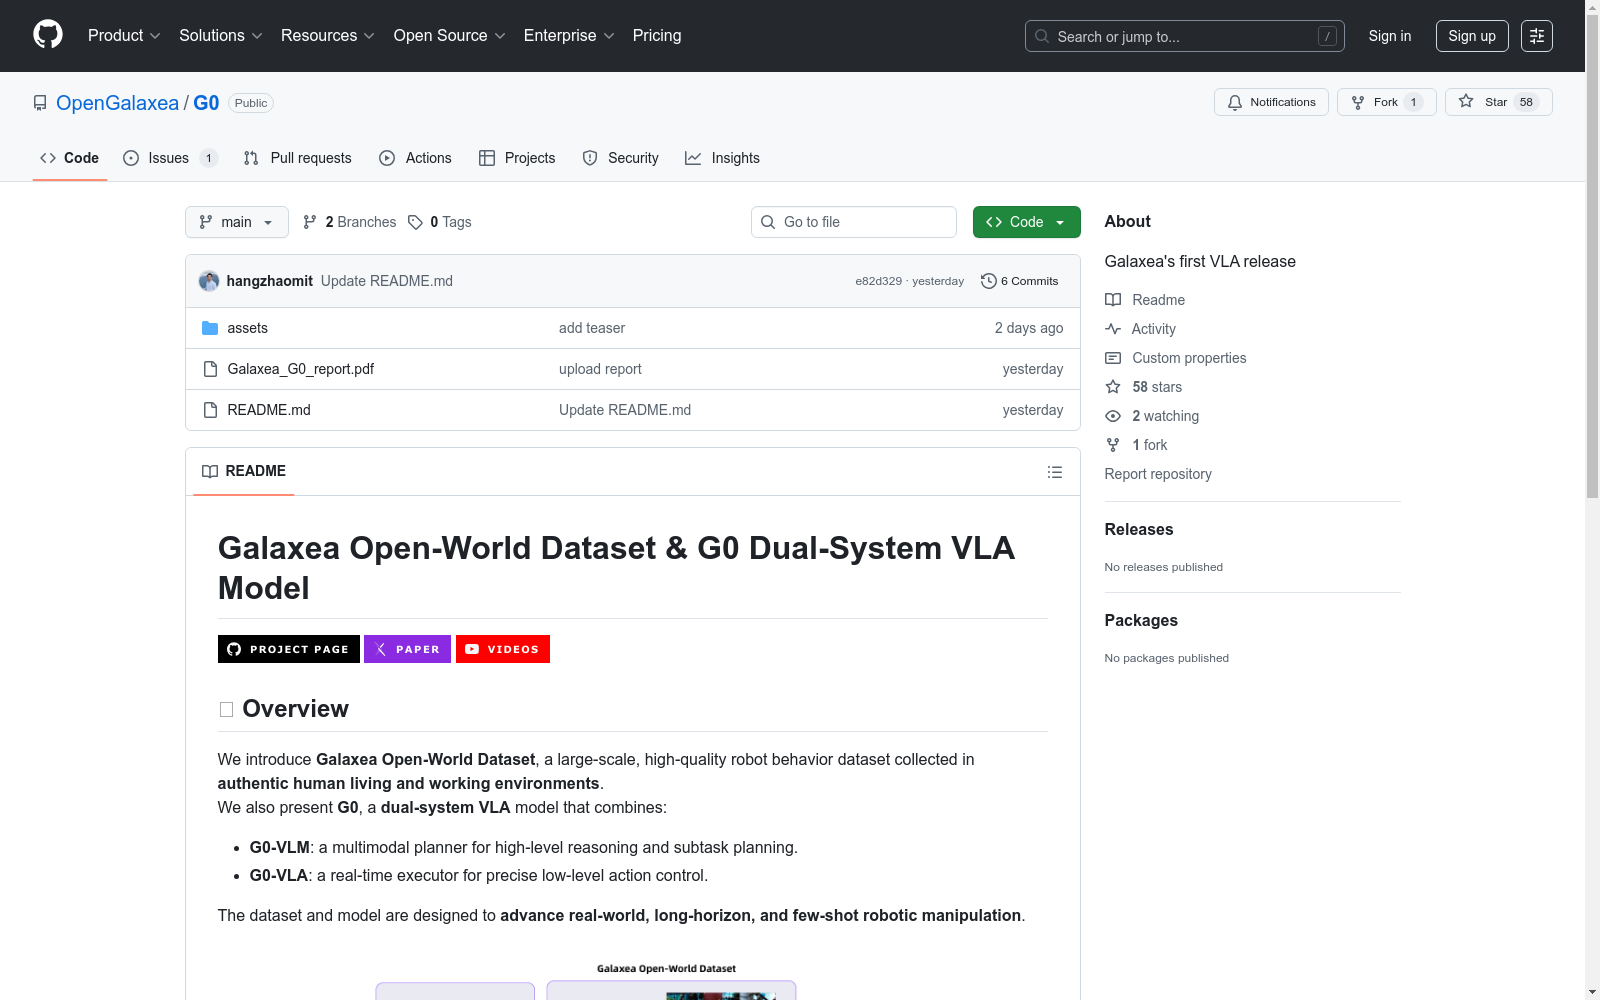Open the 6 Commits link
1600x1000 pixels.
[x=1020, y=281]
